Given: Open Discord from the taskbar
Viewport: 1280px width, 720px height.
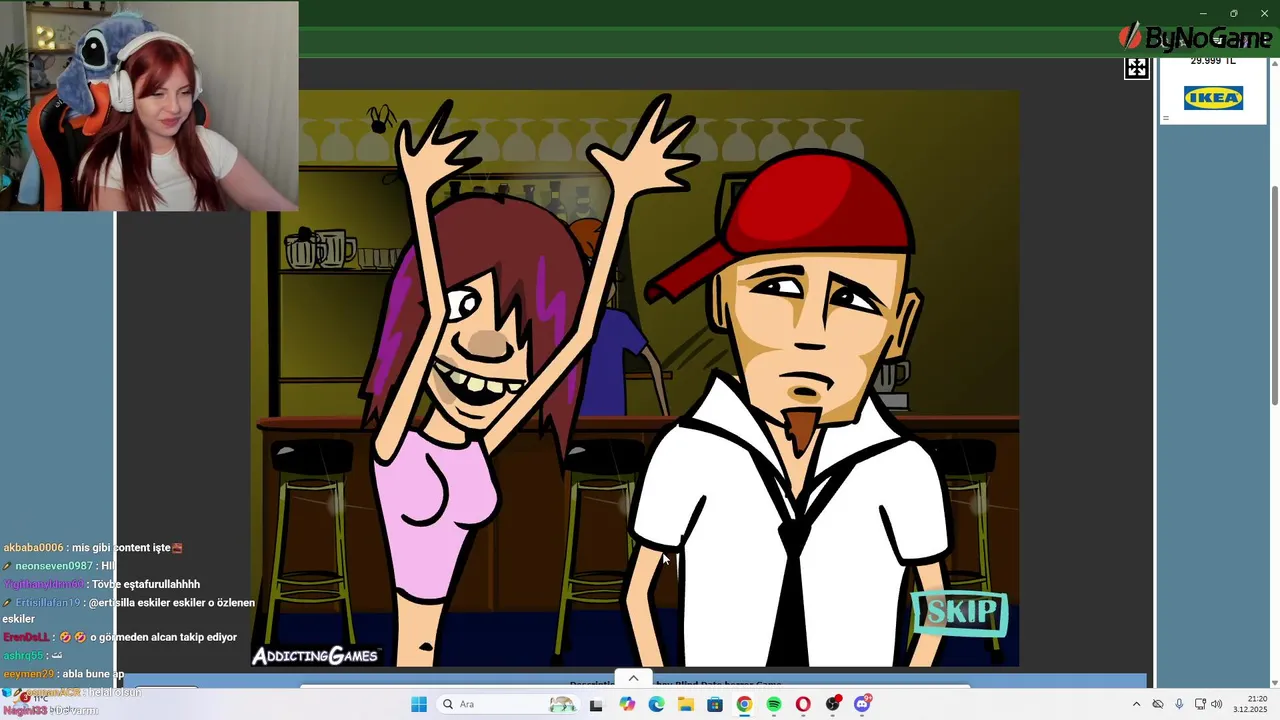Looking at the screenshot, I should pyautogui.click(x=862, y=704).
